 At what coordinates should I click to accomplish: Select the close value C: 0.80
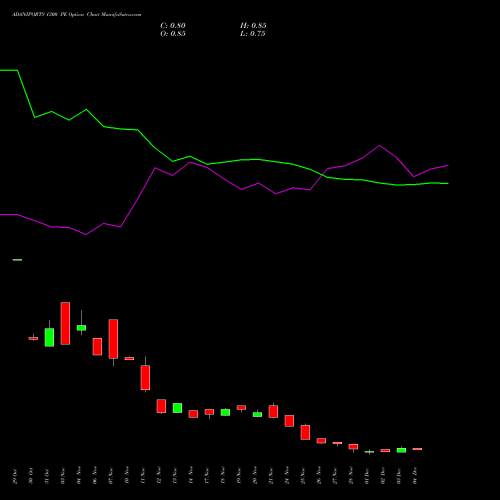[173, 26]
